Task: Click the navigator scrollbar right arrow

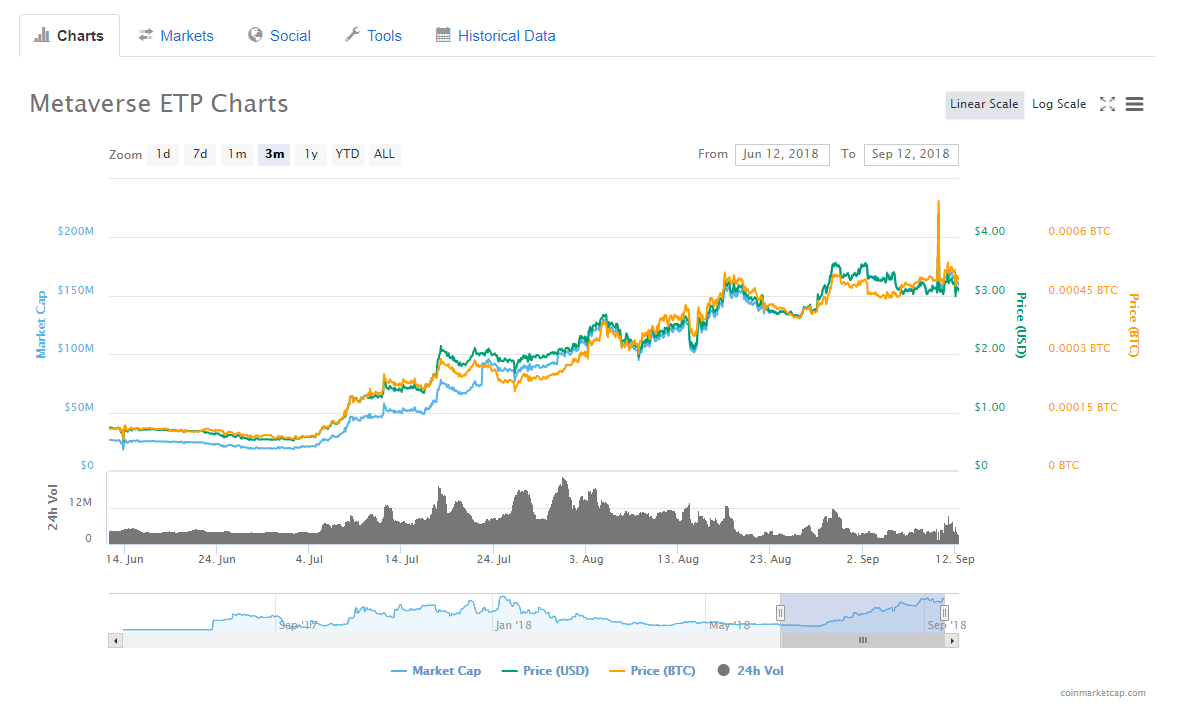Action: coord(952,641)
